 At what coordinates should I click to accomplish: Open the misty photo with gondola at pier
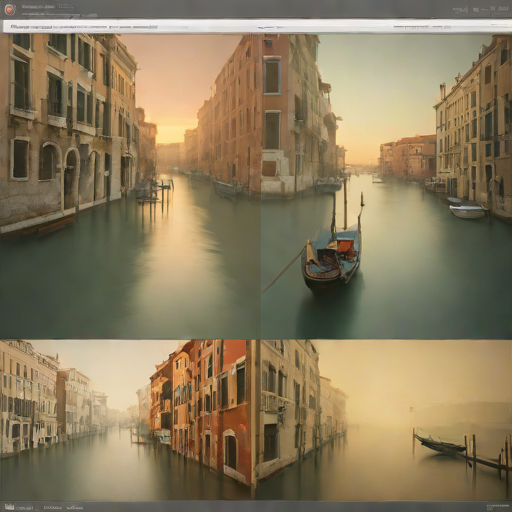[384, 420]
